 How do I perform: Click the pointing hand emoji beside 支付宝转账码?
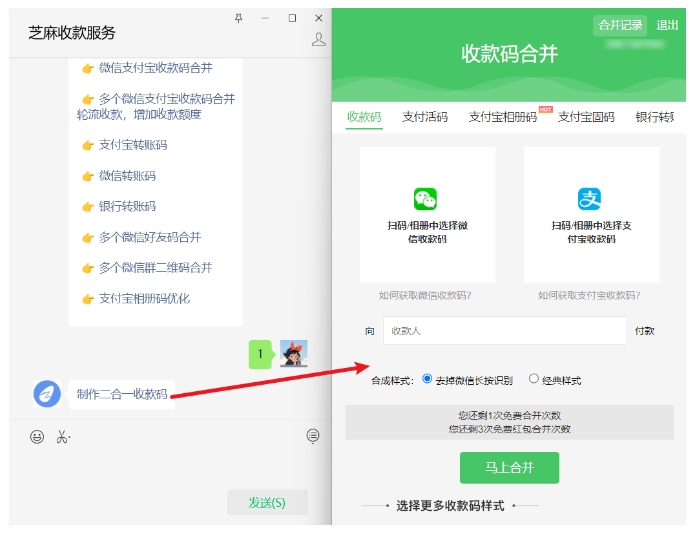pos(88,146)
